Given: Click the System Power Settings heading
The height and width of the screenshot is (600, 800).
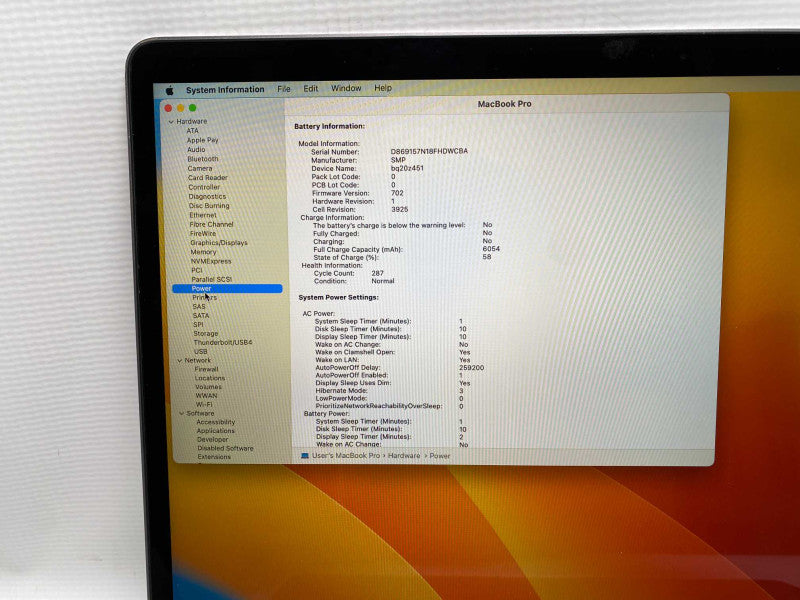Looking at the screenshot, I should click(x=338, y=297).
